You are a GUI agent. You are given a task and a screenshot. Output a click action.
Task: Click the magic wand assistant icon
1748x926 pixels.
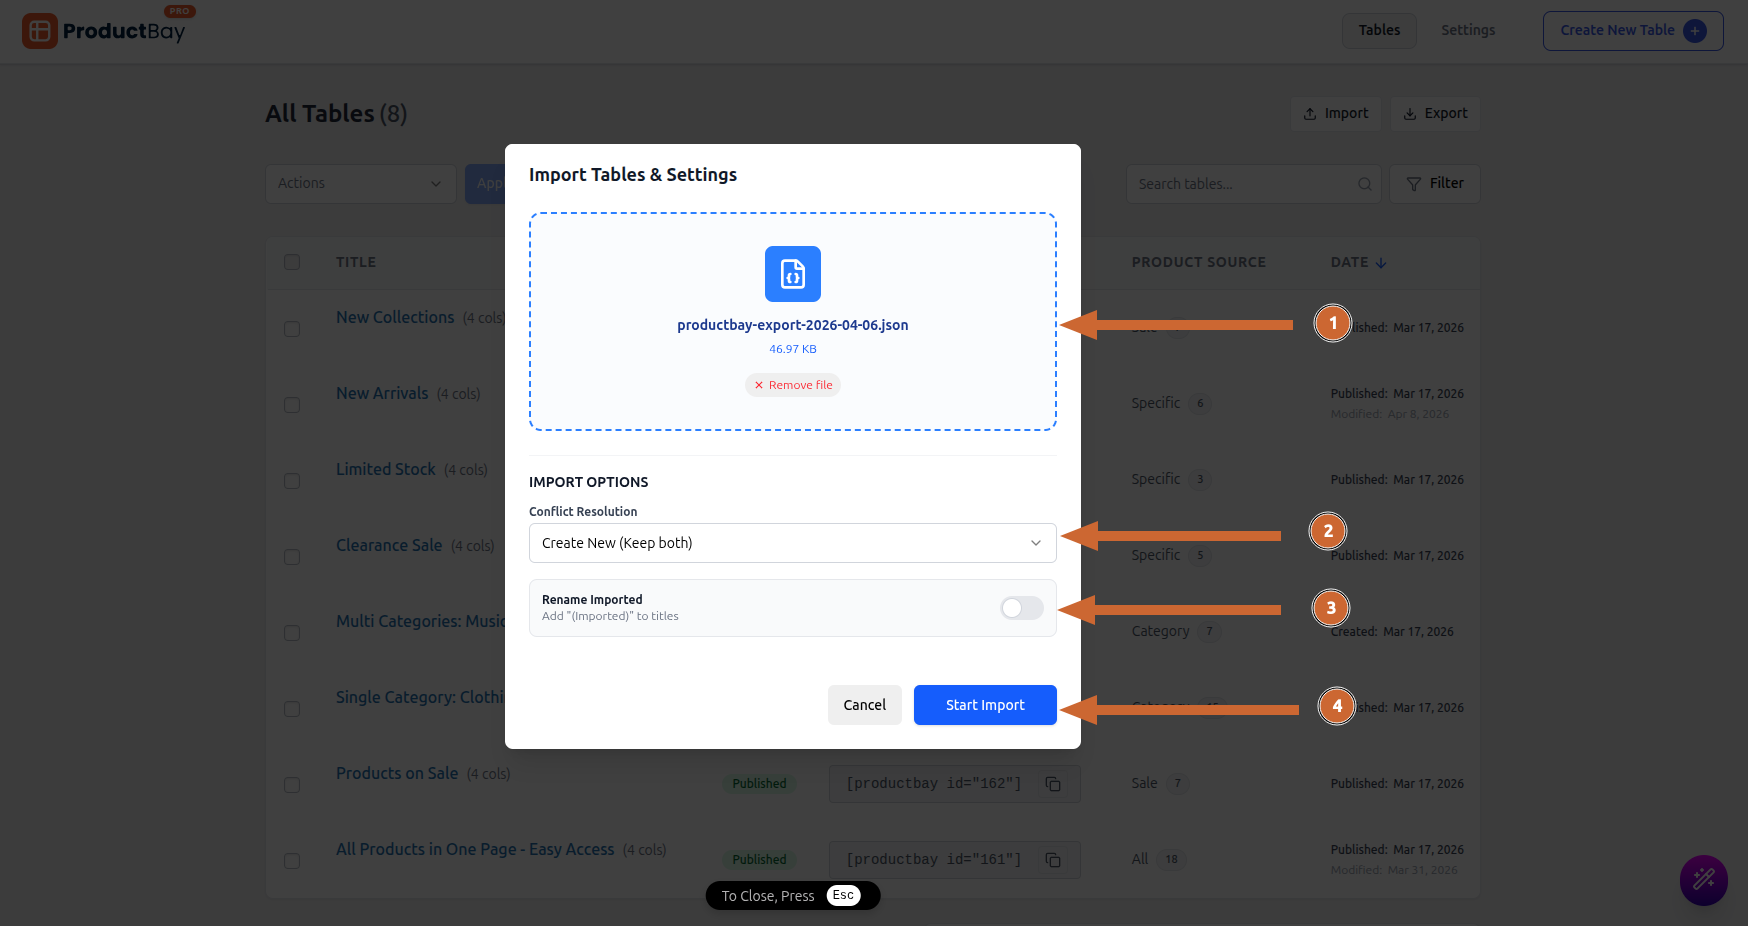pos(1703,880)
